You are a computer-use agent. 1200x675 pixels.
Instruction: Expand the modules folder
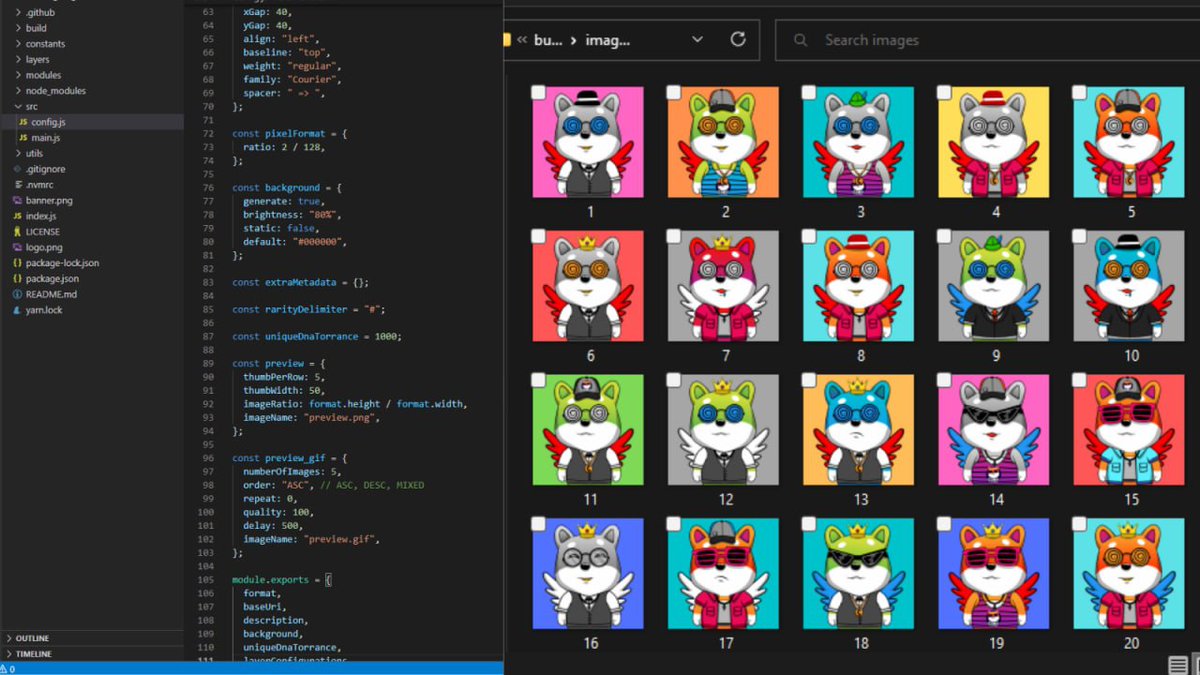tap(18, 75)
